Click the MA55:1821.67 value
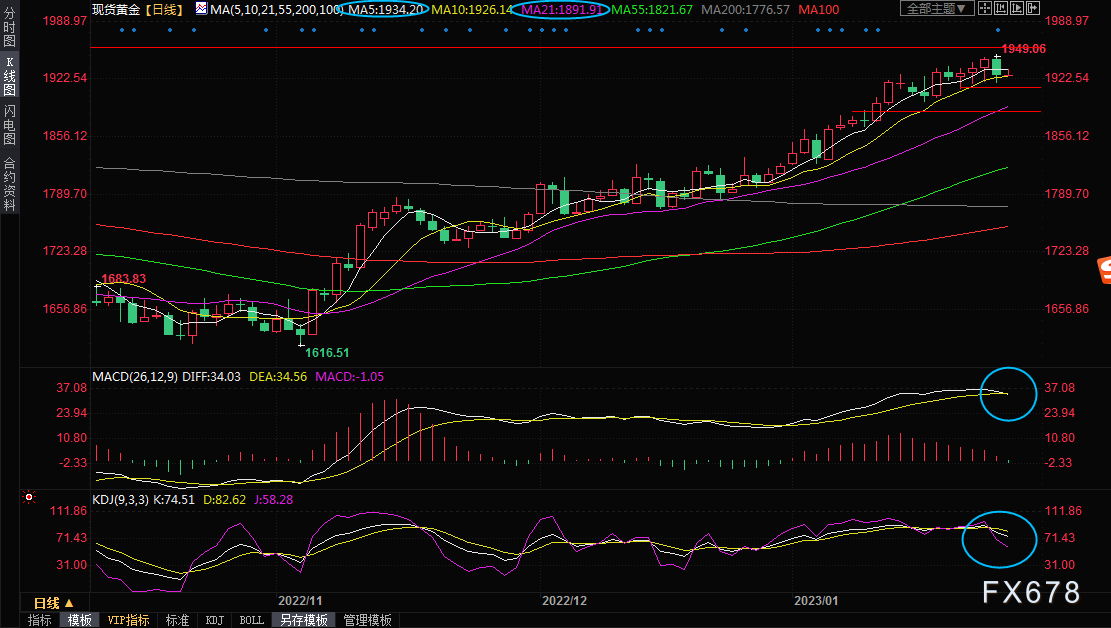Image resolution: width=1111 pixels, height=628 pixels. click(652, 9)
